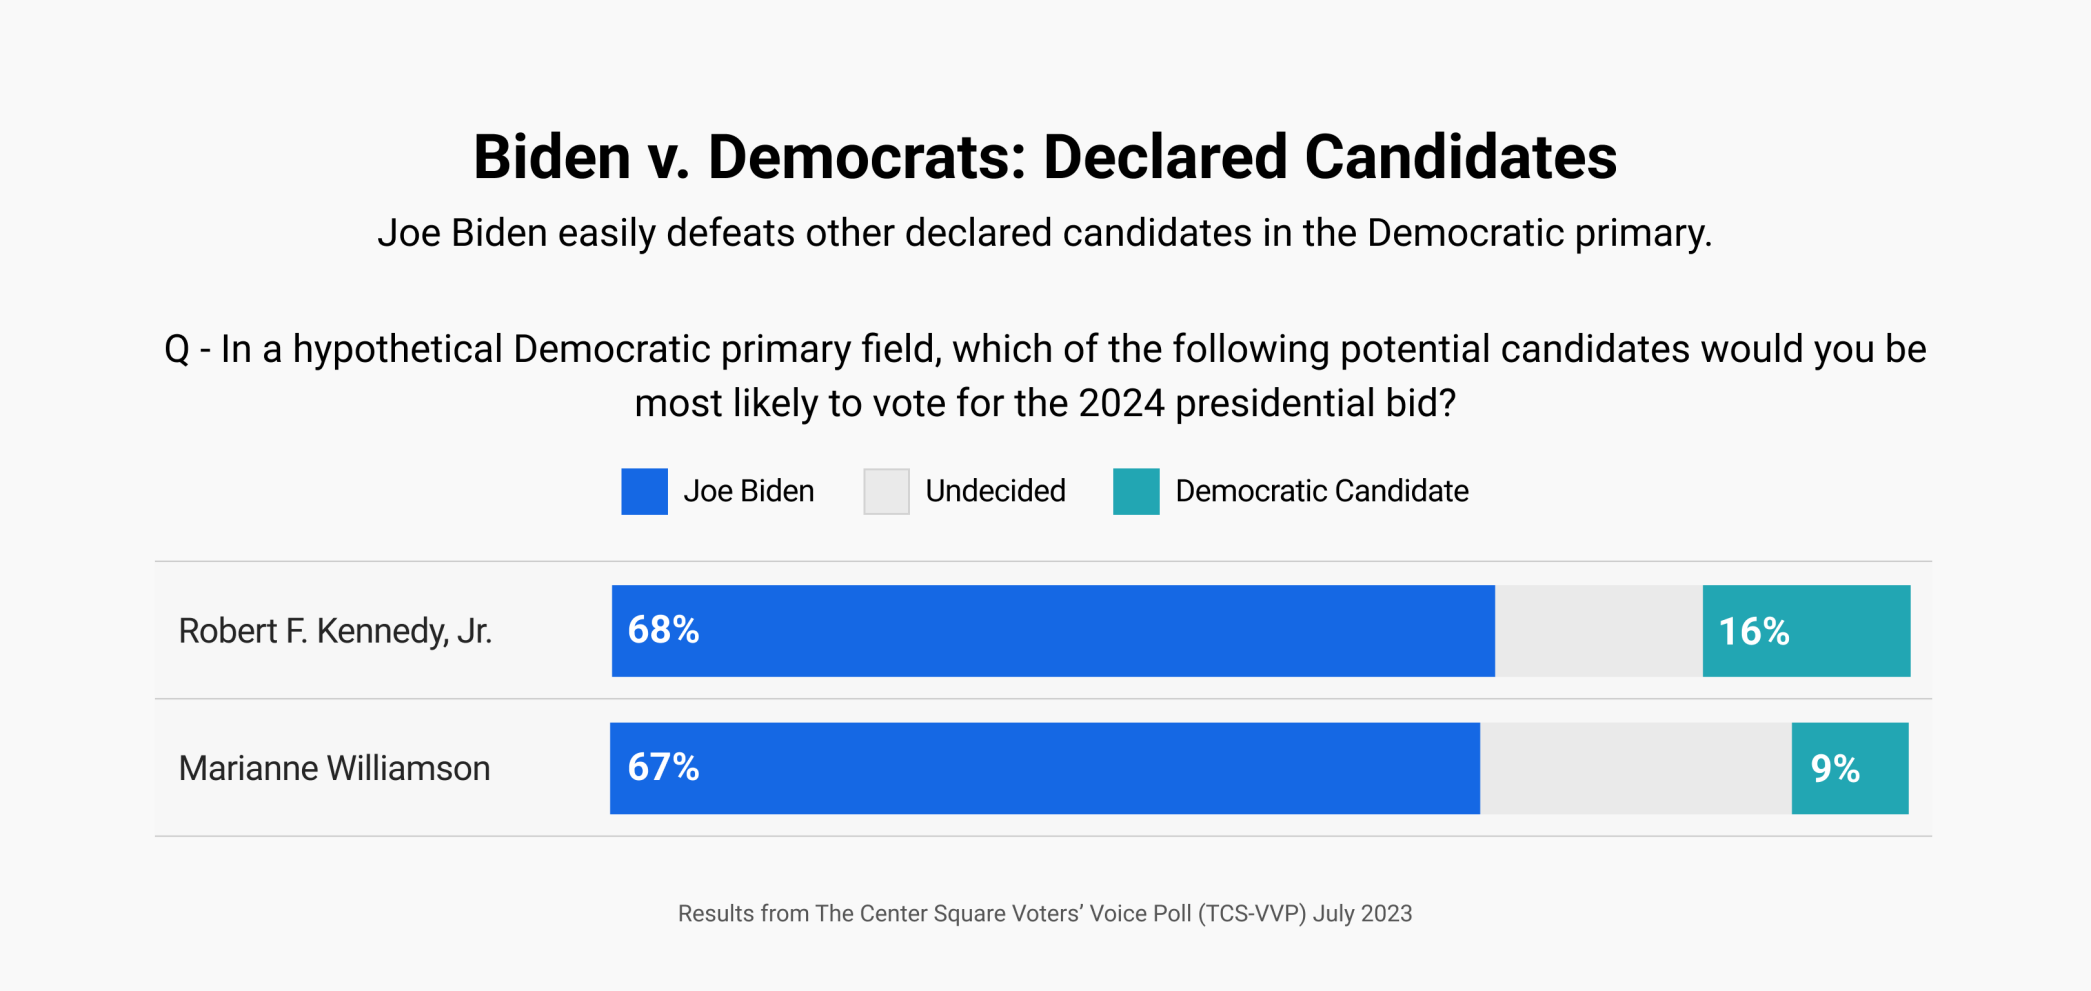The height and width of the screenshot is (991, 2091).
Task: Click the Marianne Williamson row label
Action: coord(334,768)
